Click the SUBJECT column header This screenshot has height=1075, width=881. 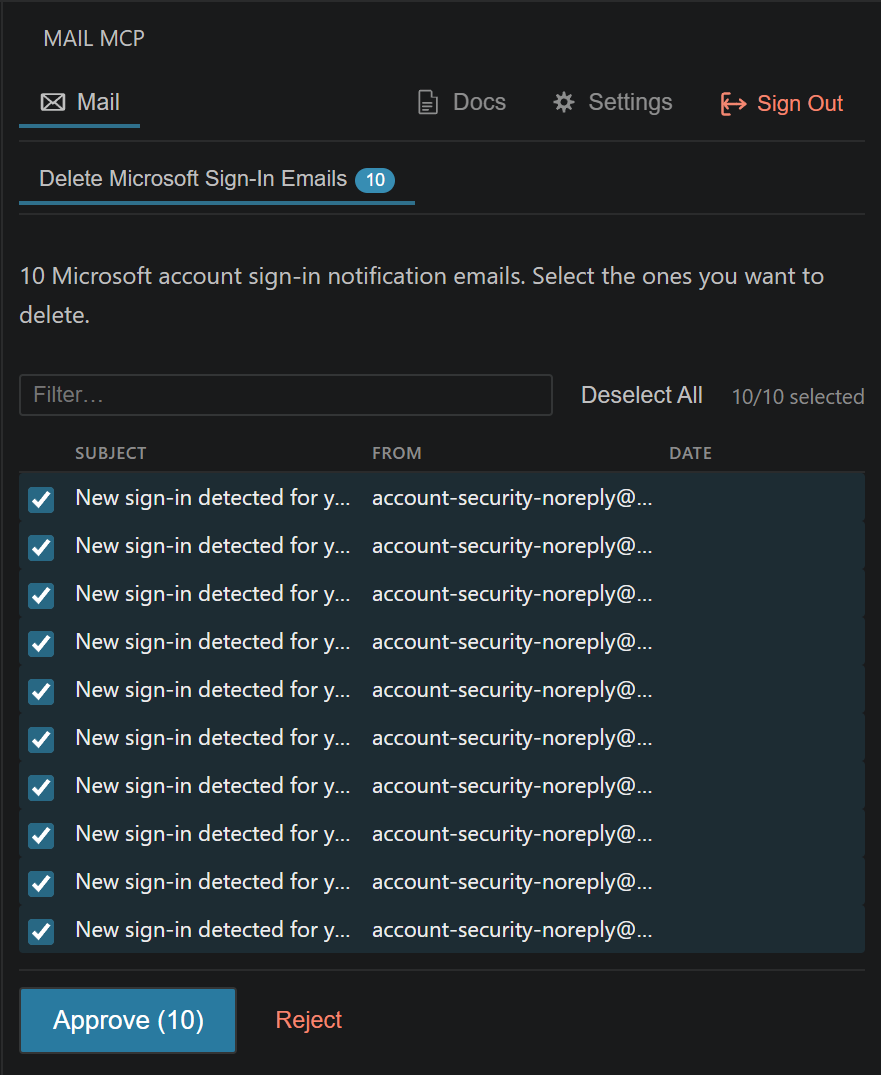(111, 453)
